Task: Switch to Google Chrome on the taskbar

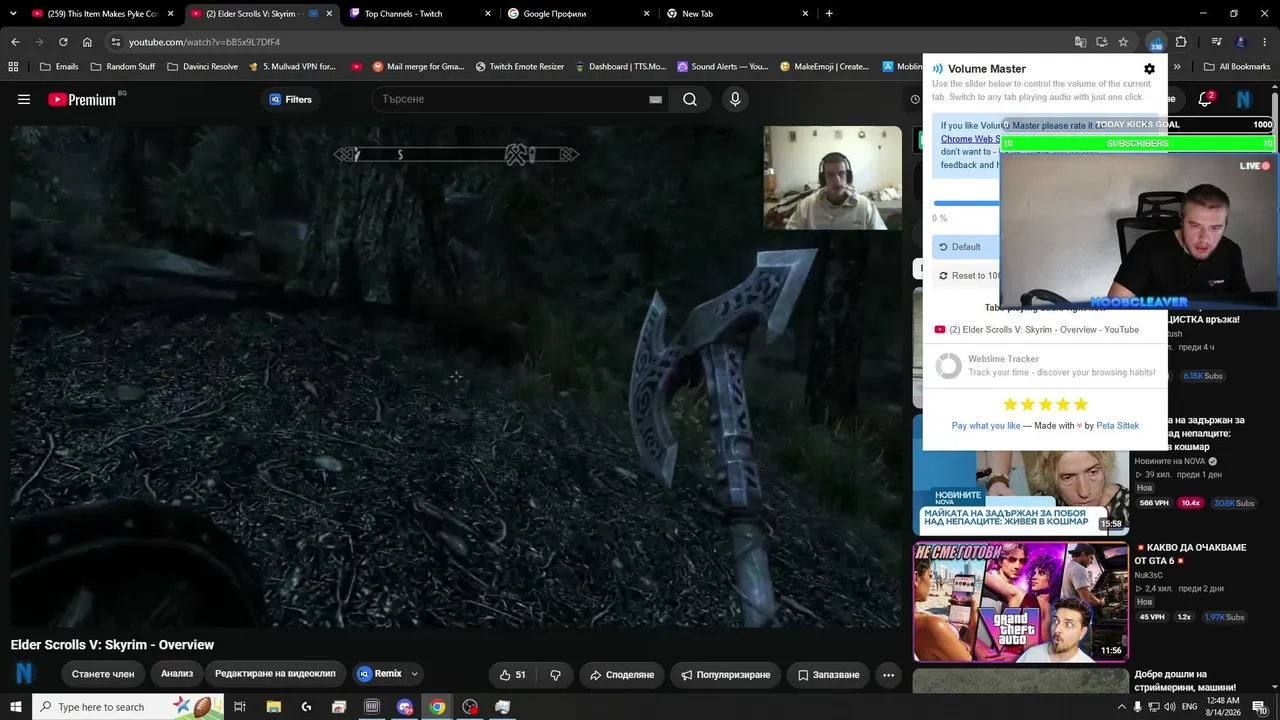Action: pyautogui.click(x=437, y=707)
